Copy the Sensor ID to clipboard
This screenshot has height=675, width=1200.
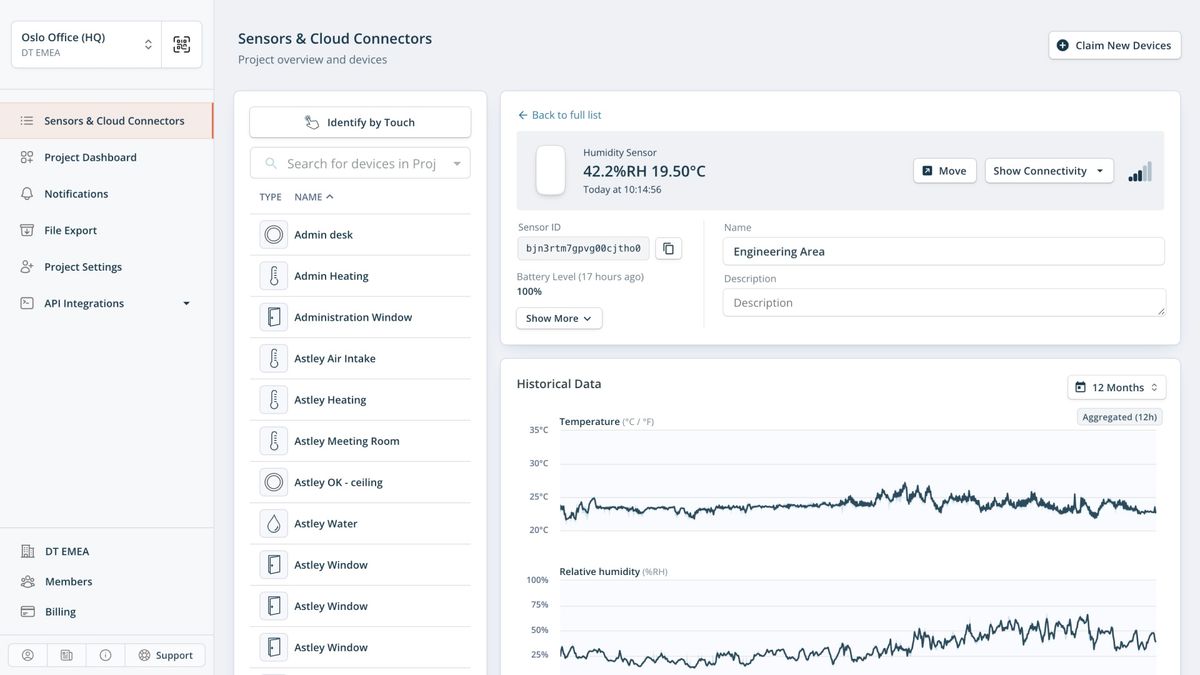click(668, 248)
